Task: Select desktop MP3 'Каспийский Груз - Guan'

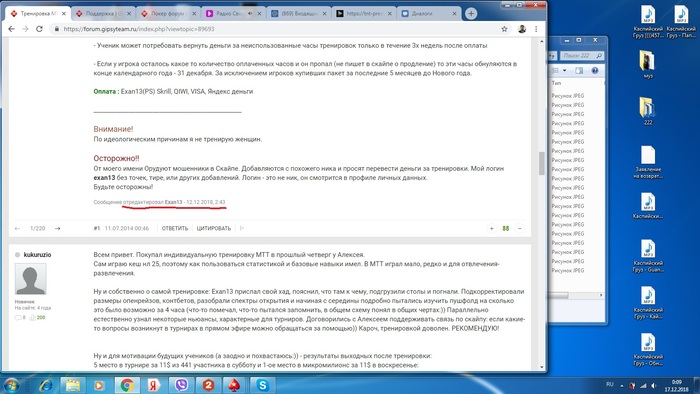Action: [x=648, y=256]
